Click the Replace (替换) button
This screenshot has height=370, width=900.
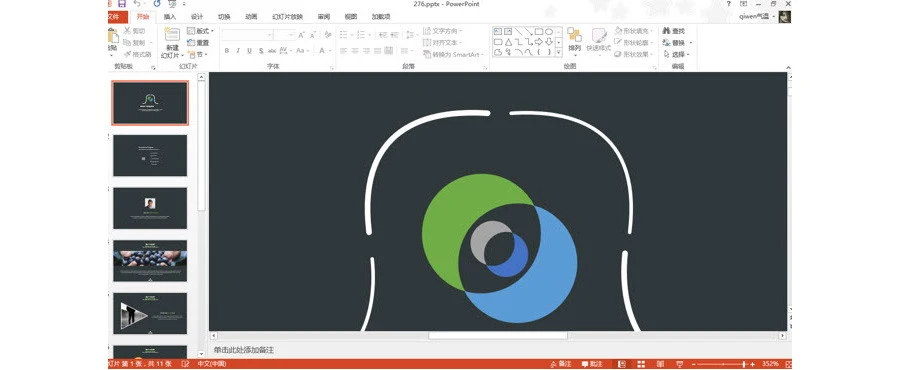point(677,42)
